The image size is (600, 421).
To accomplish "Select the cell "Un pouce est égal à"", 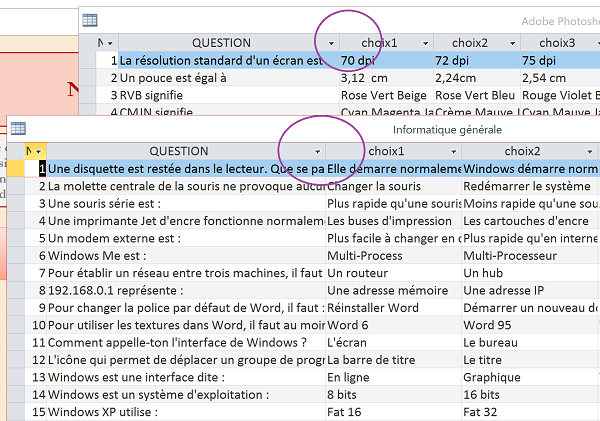I will coord(229,78).
